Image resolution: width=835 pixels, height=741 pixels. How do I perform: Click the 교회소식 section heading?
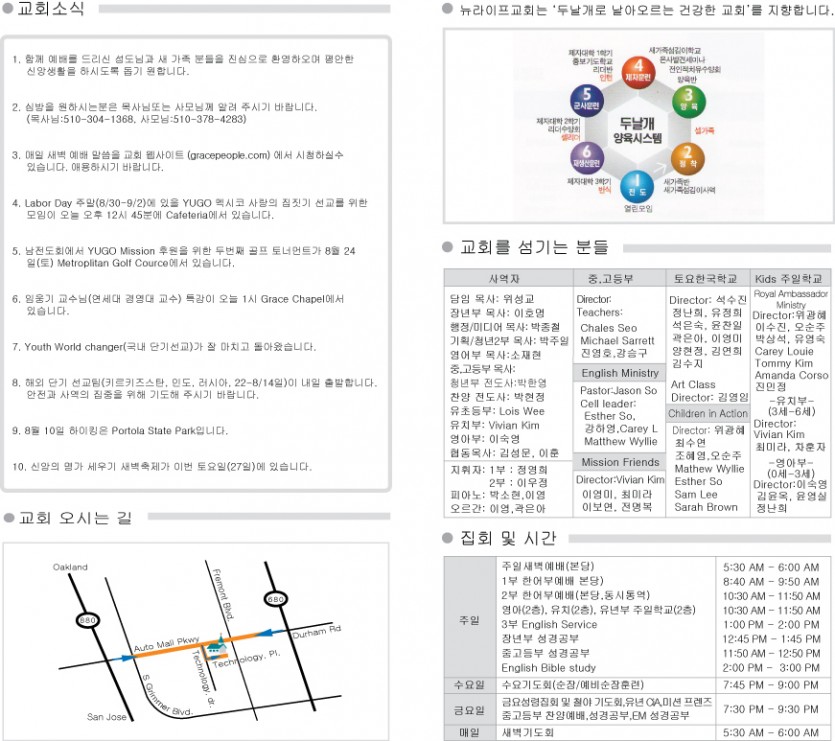(51, 9)
